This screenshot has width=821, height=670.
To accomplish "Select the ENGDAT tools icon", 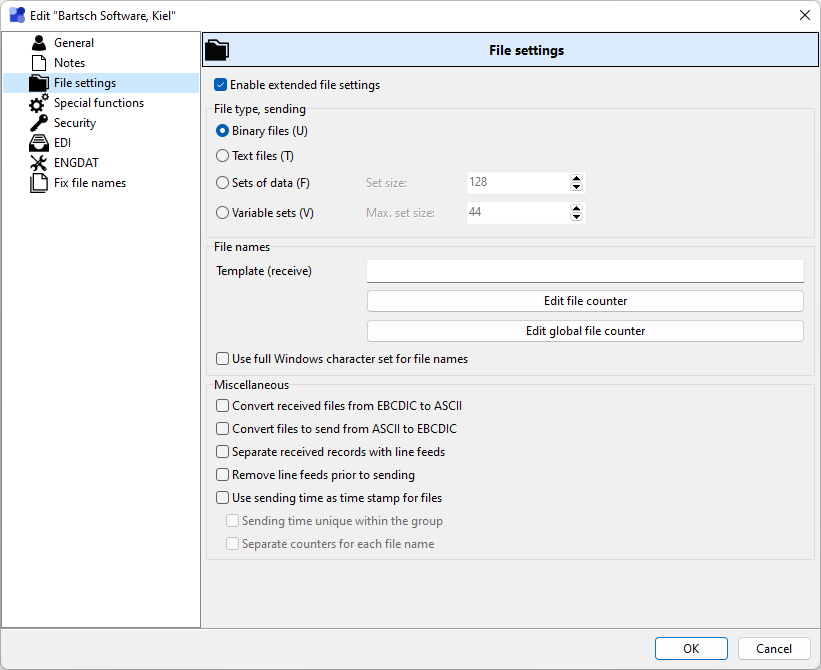I will 38,163.
